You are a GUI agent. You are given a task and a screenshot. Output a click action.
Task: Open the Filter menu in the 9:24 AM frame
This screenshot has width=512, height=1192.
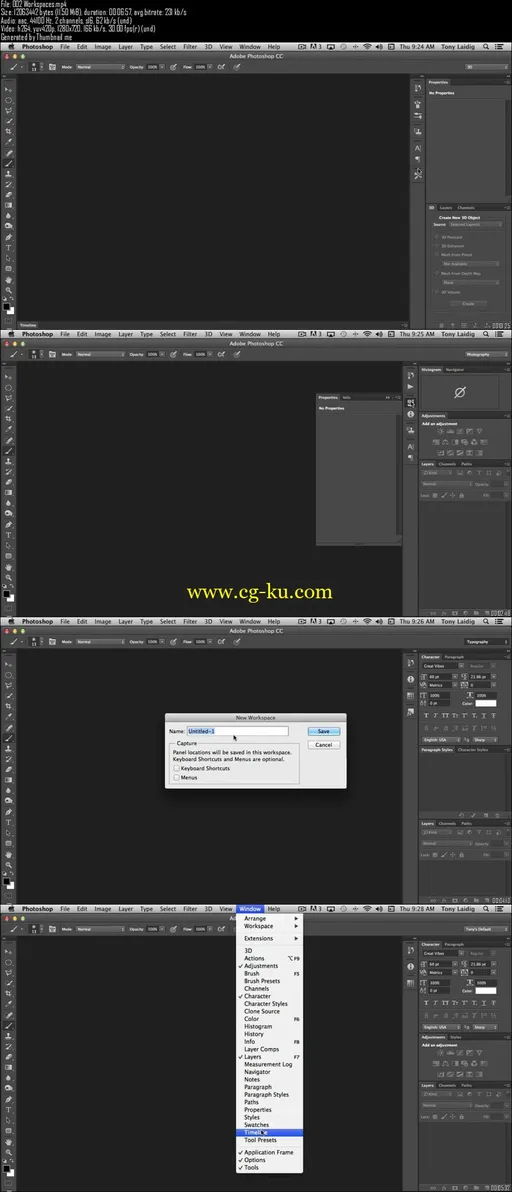190,46
